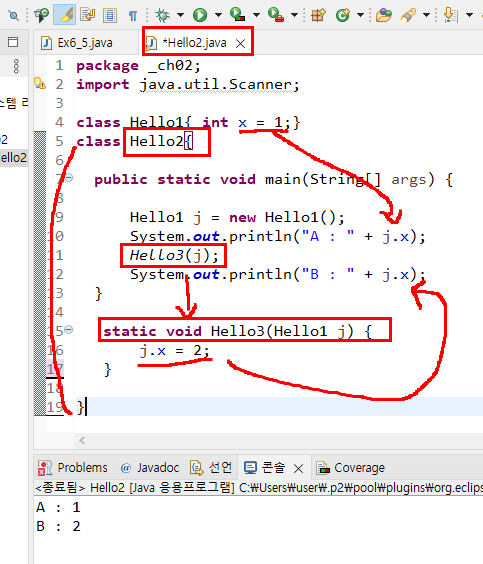Toggle Block Selection Mode icon

coord(110,15)
